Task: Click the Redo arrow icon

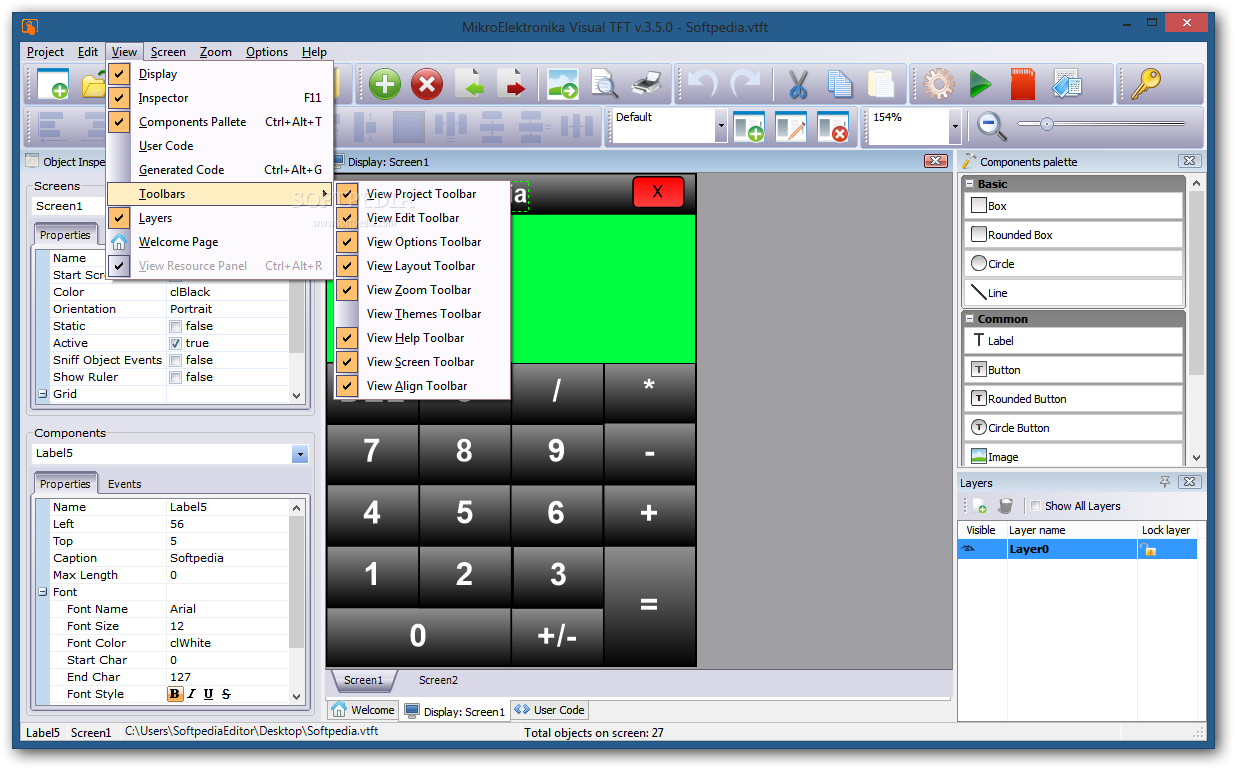Action: tap(744, 84)
